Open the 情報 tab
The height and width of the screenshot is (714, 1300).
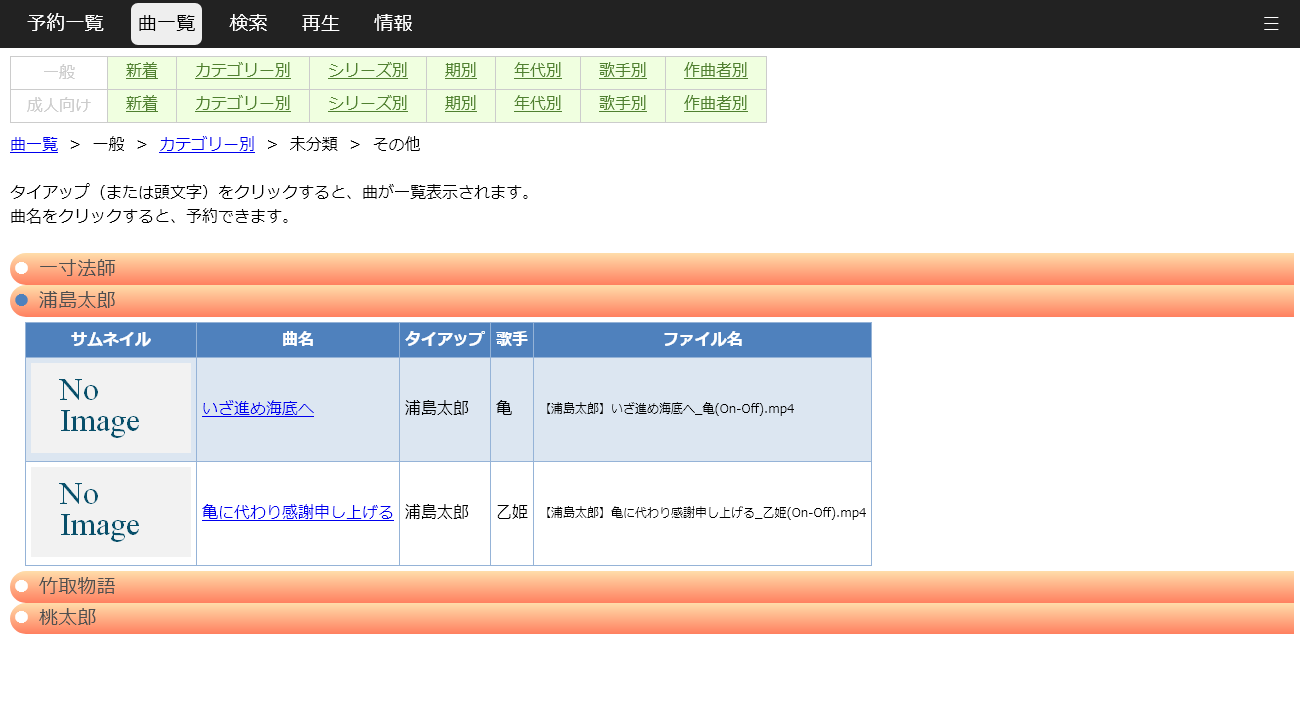[393, 24]
